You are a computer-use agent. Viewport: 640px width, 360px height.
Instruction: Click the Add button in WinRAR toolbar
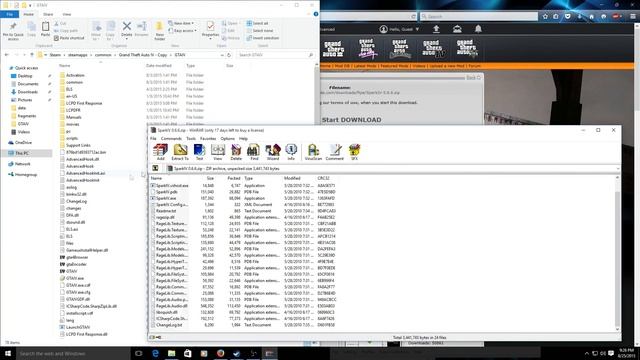[x=160, y=152]
